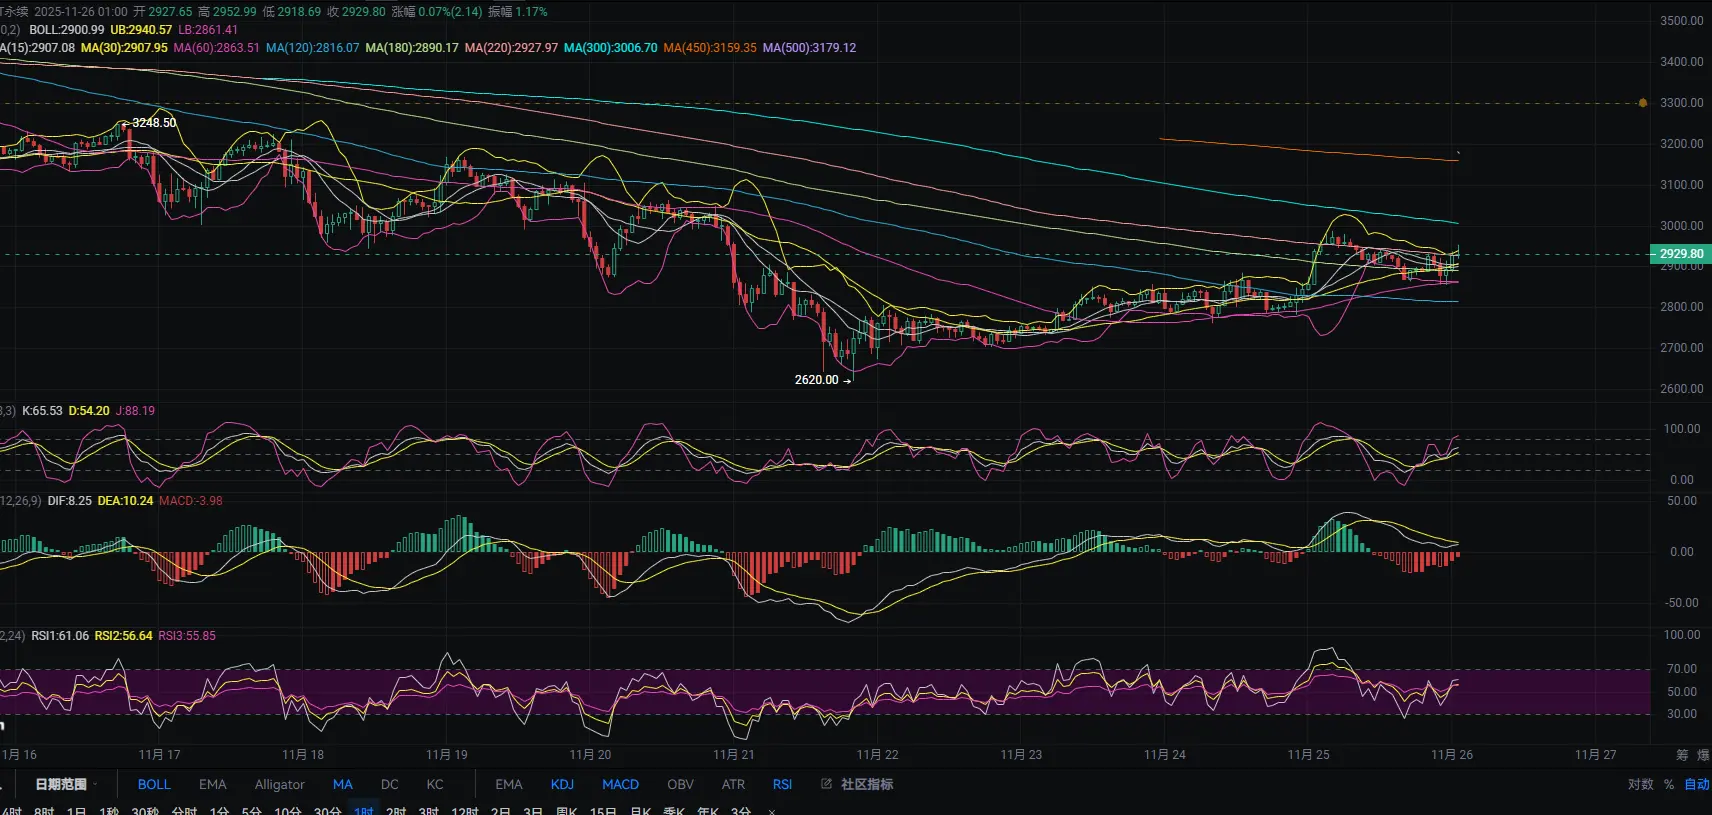Enable the OBV sub-indicator

(x=680, y=784)
